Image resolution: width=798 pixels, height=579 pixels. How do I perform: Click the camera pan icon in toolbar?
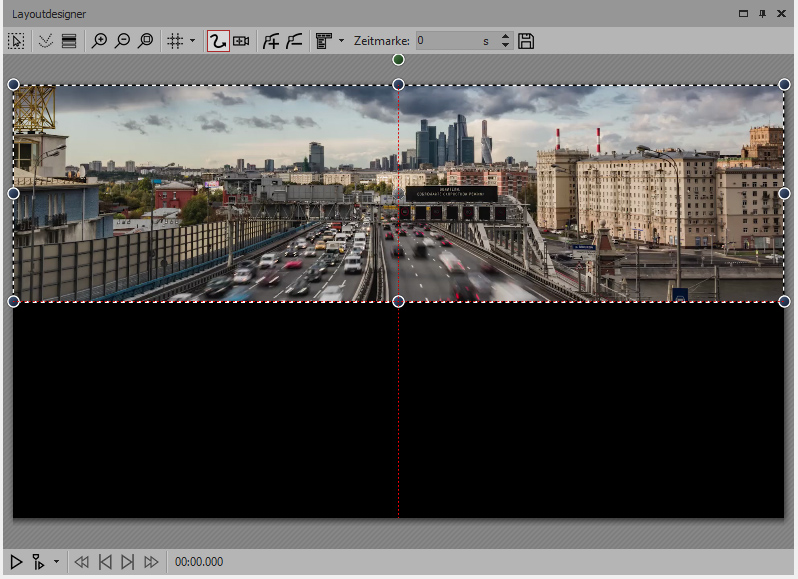point(241,41)
